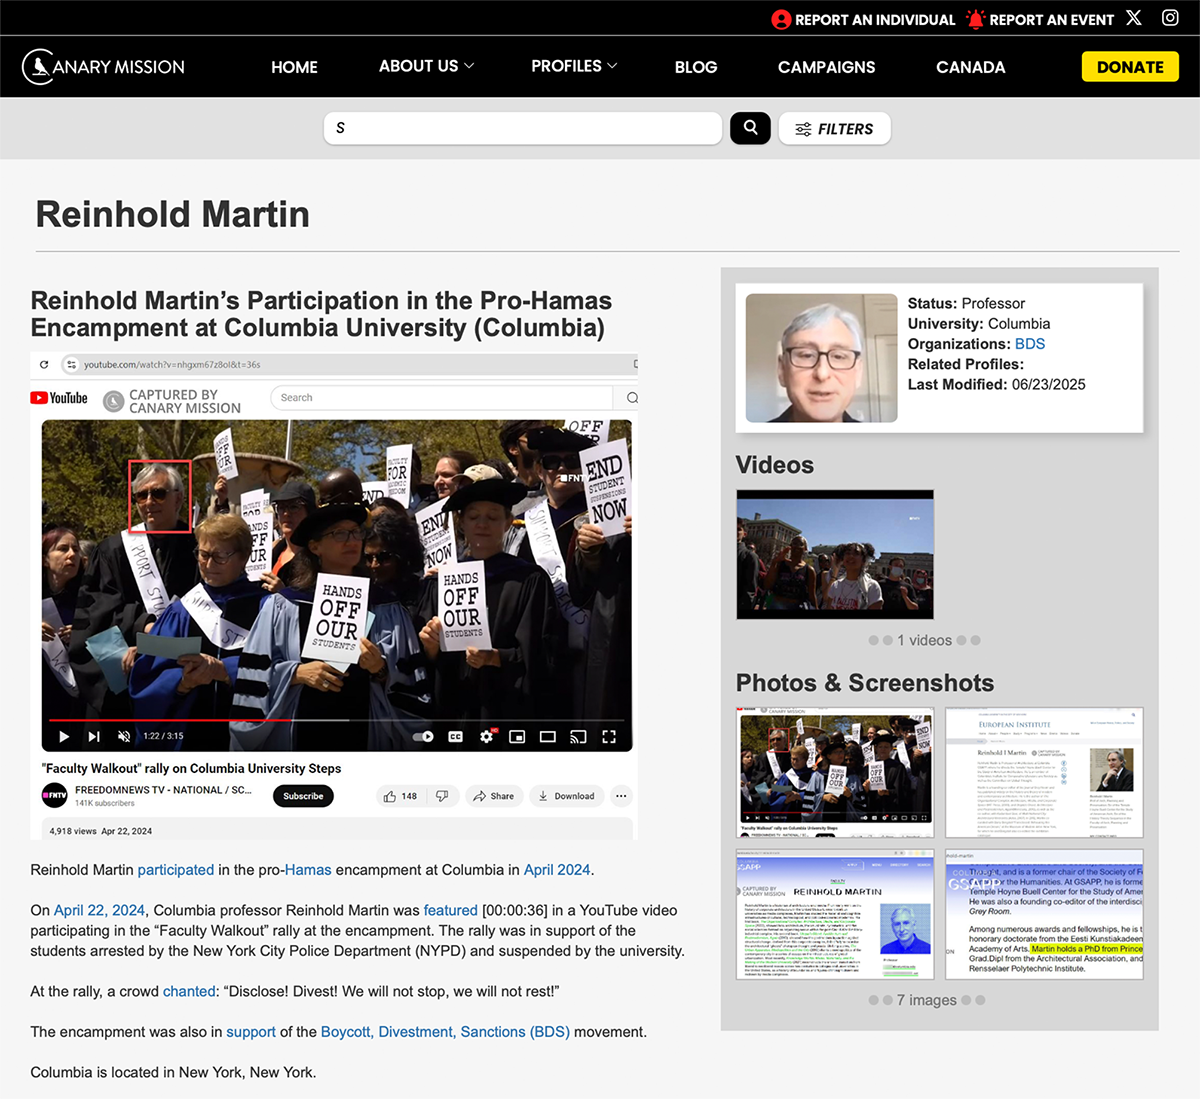Toggle closed captions CC button

coord(456,737)
